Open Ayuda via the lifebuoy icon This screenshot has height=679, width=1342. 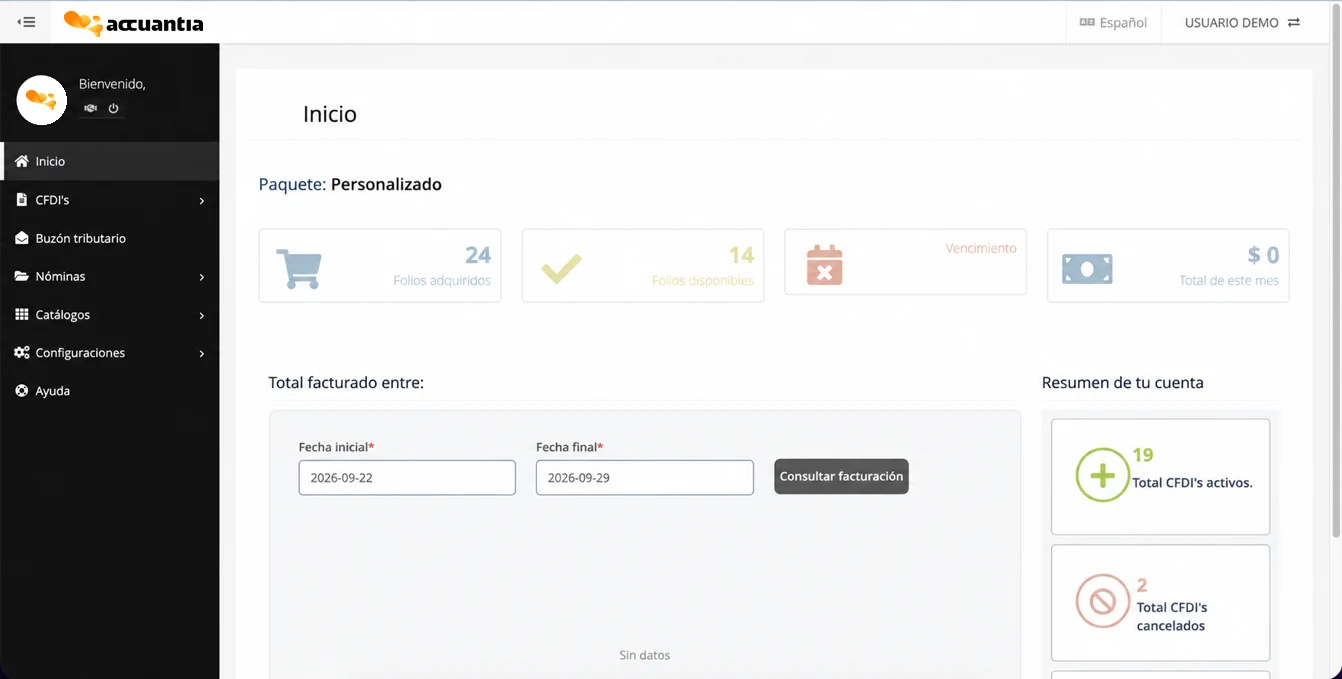coord(21,390)
